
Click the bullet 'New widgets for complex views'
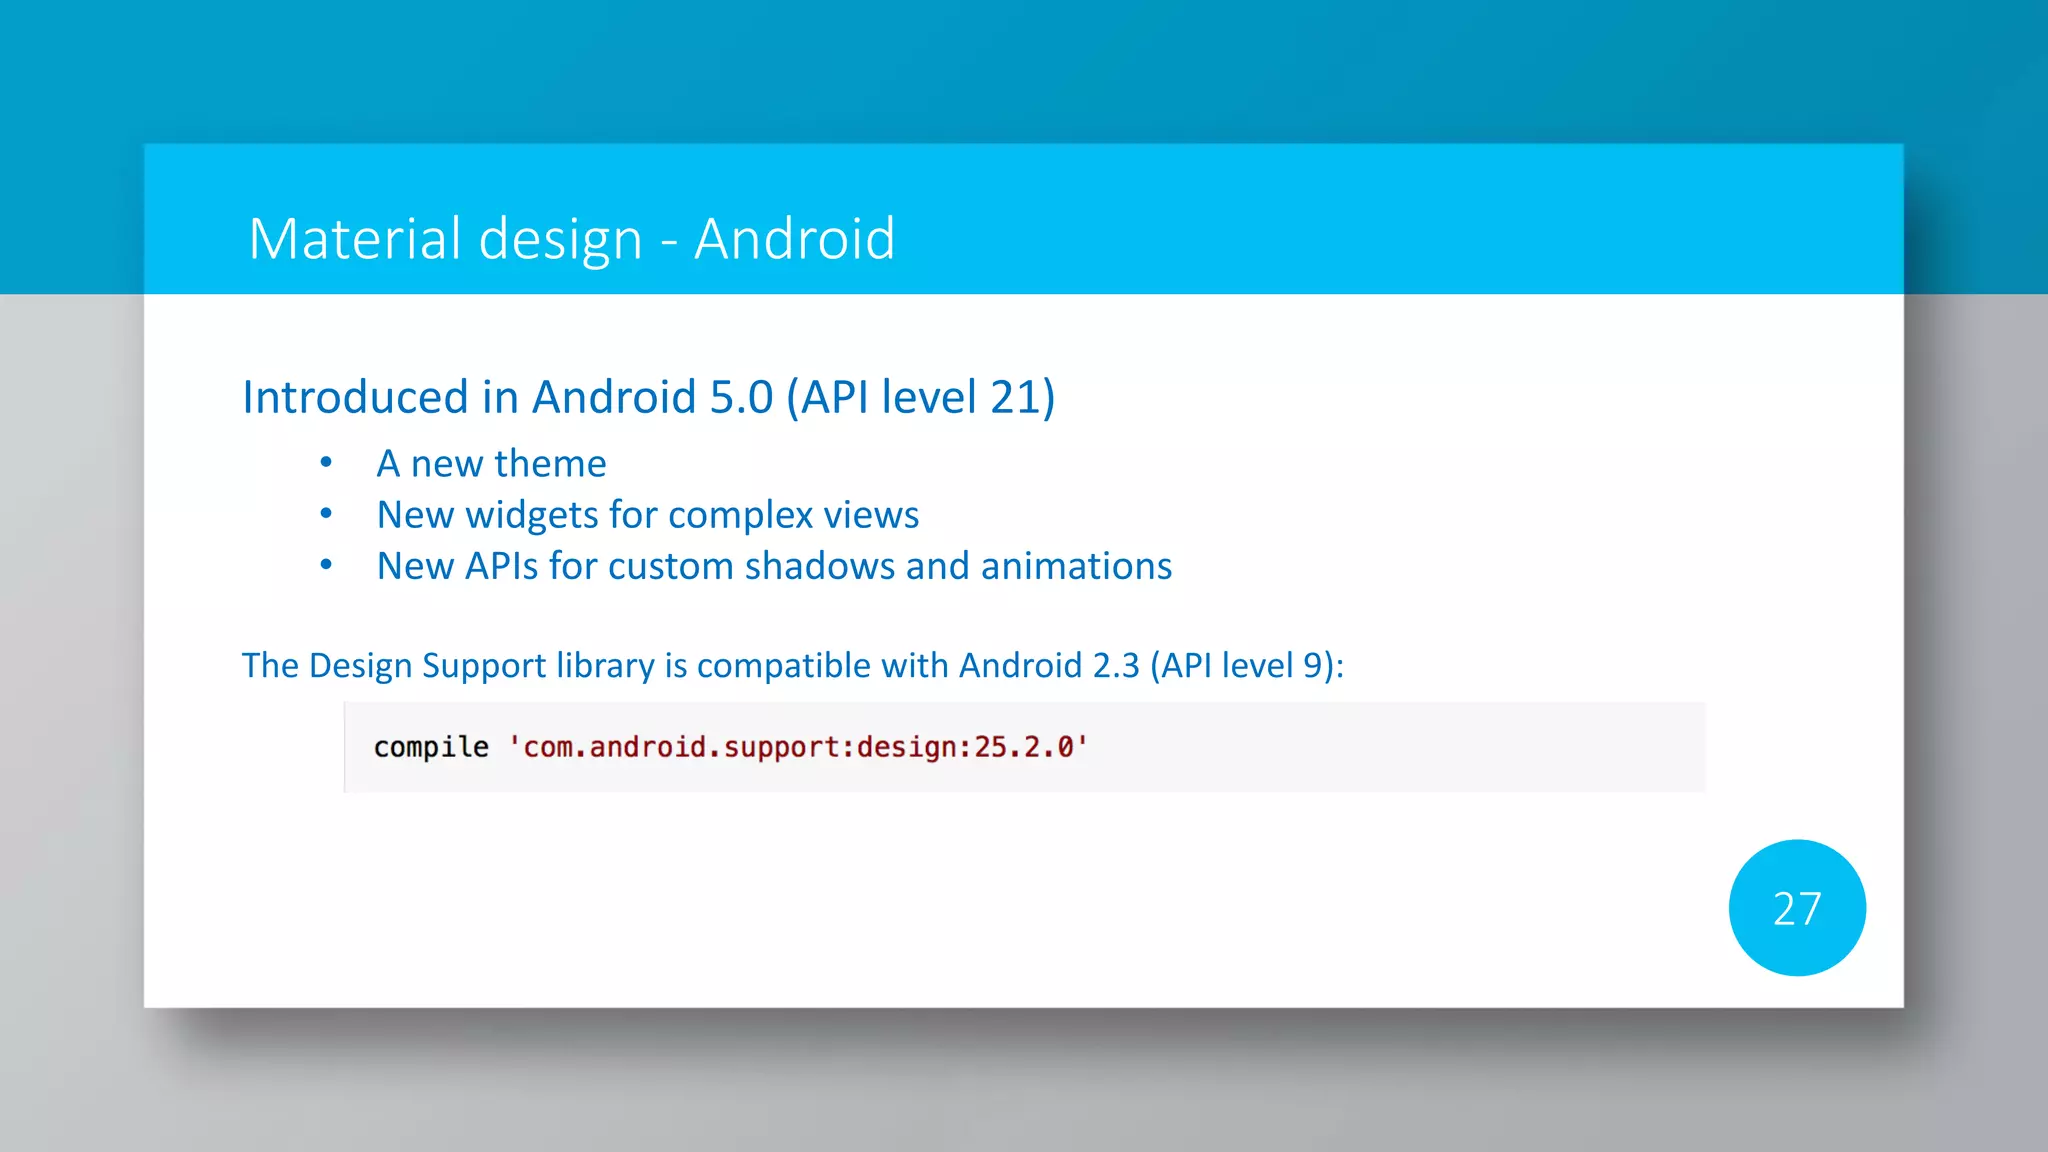pos(648,515)
